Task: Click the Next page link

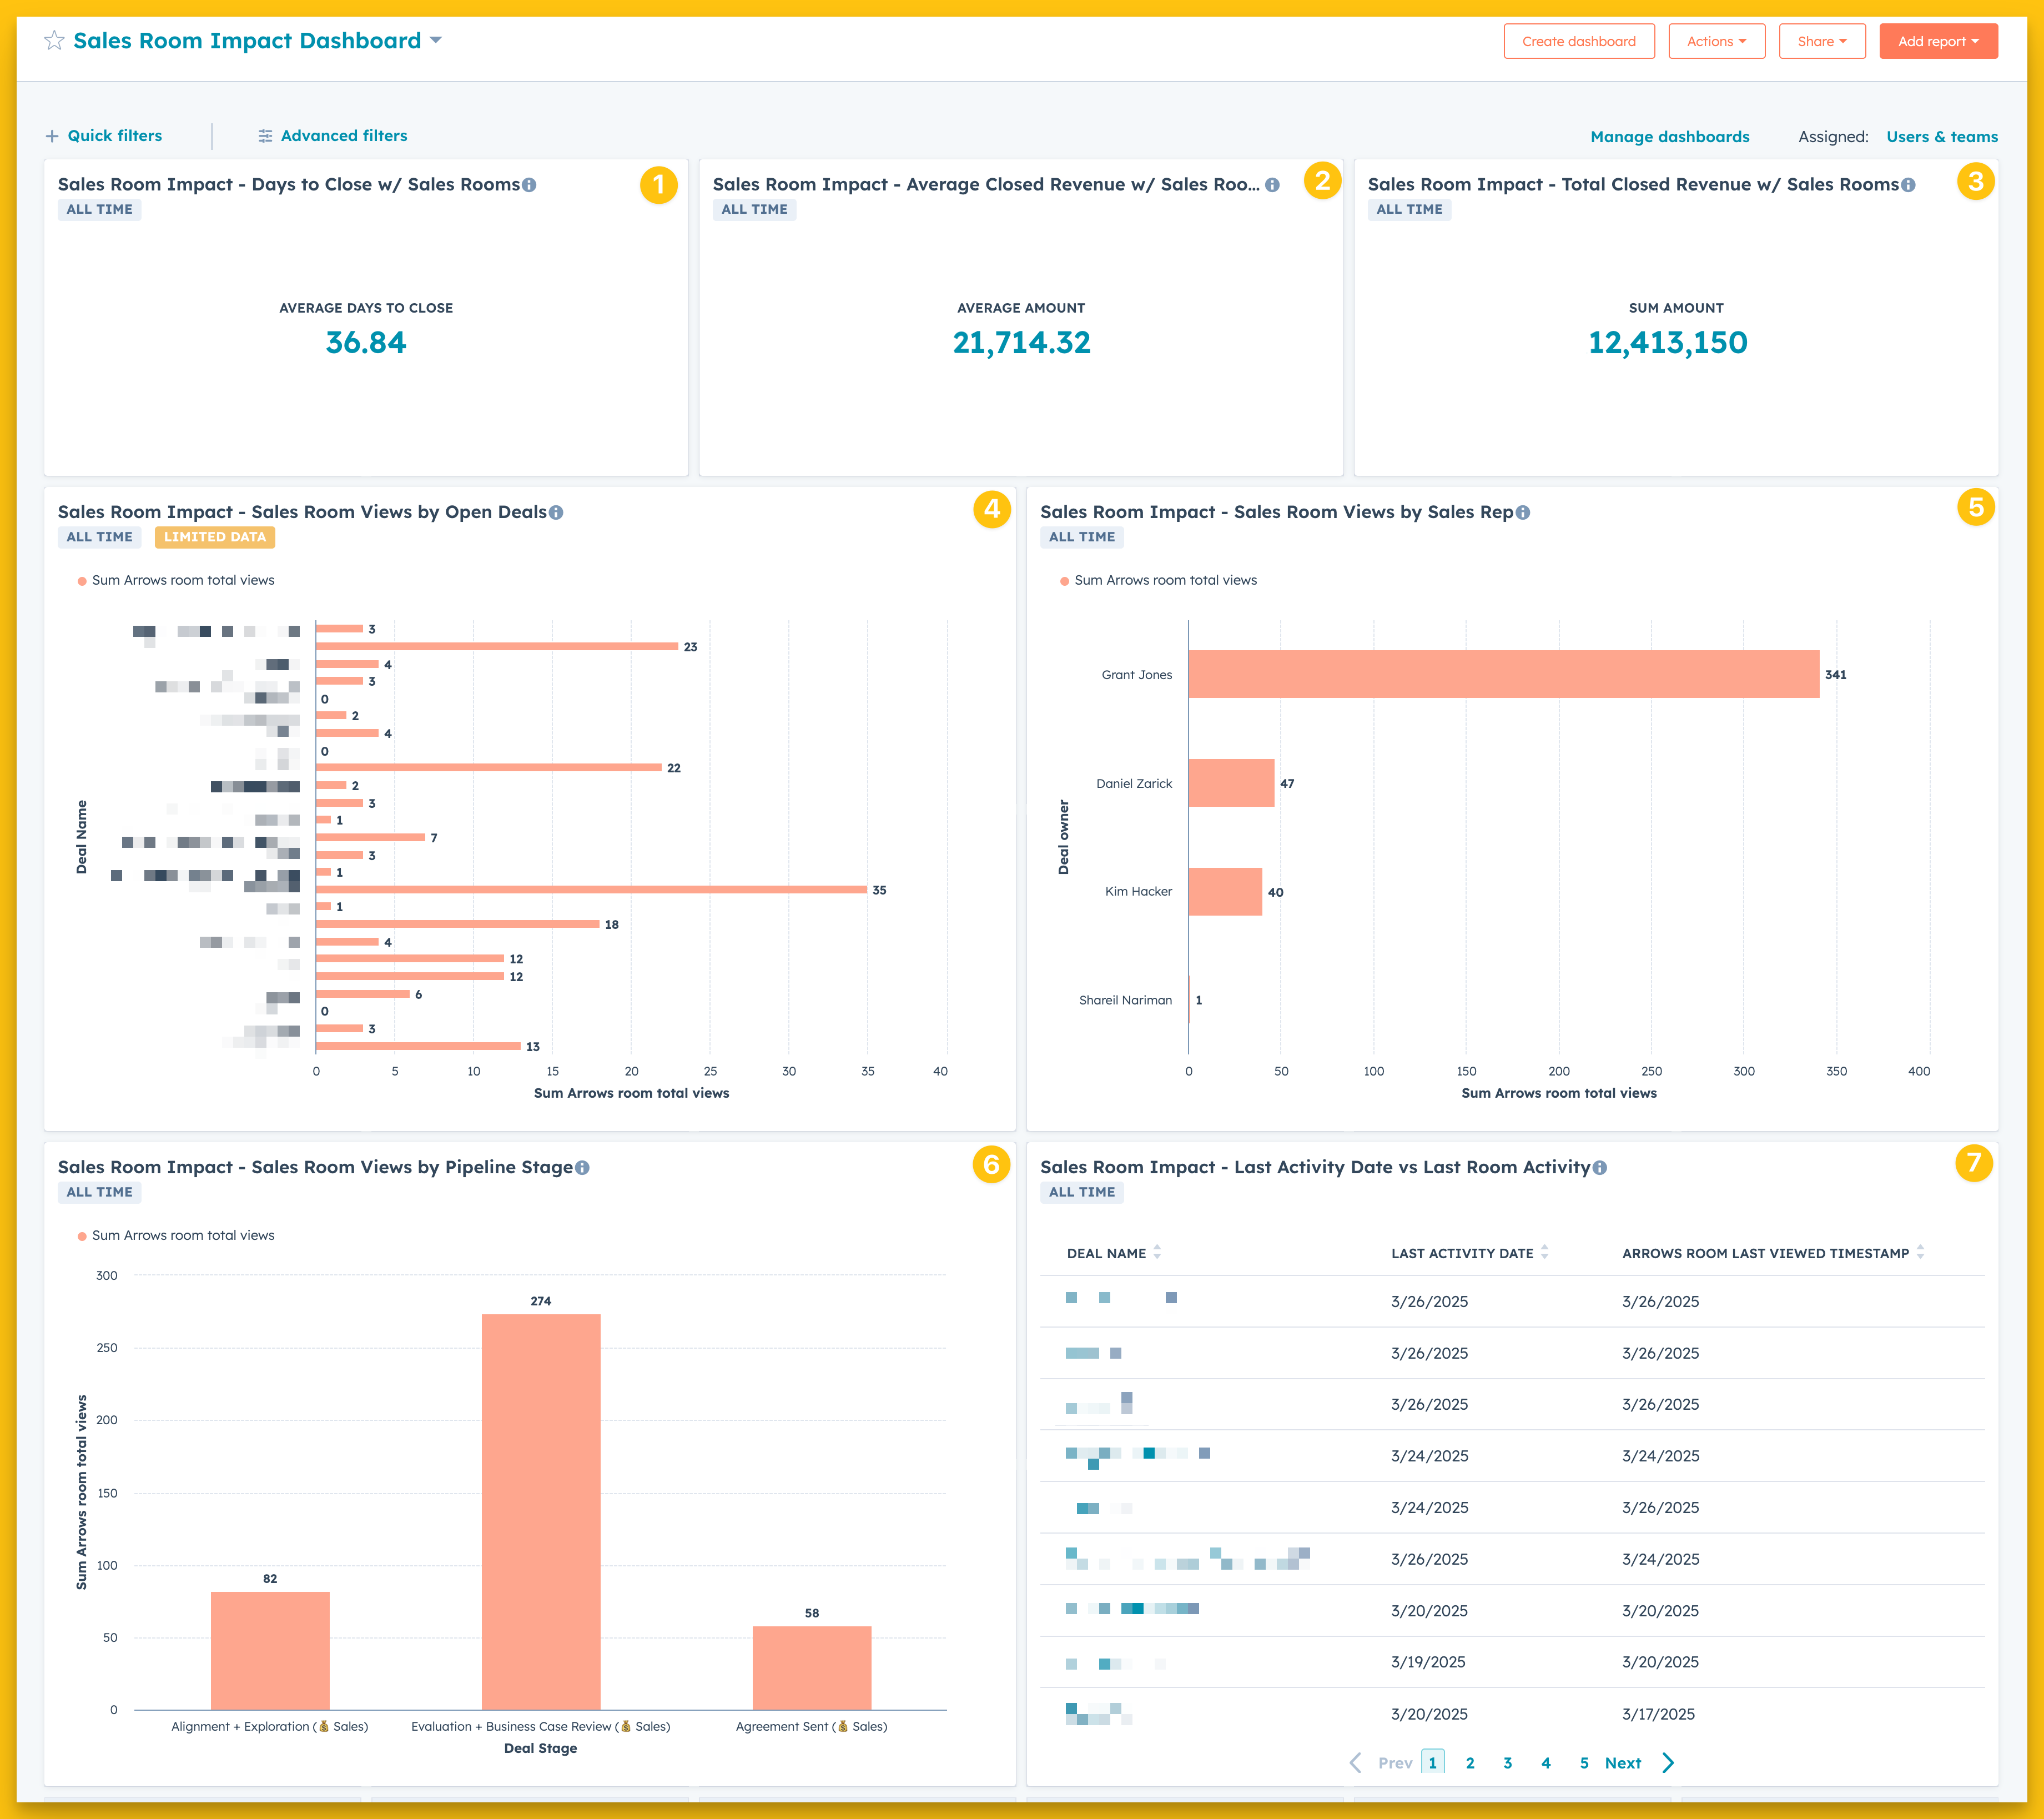Action: (x=1622, y=1763)
